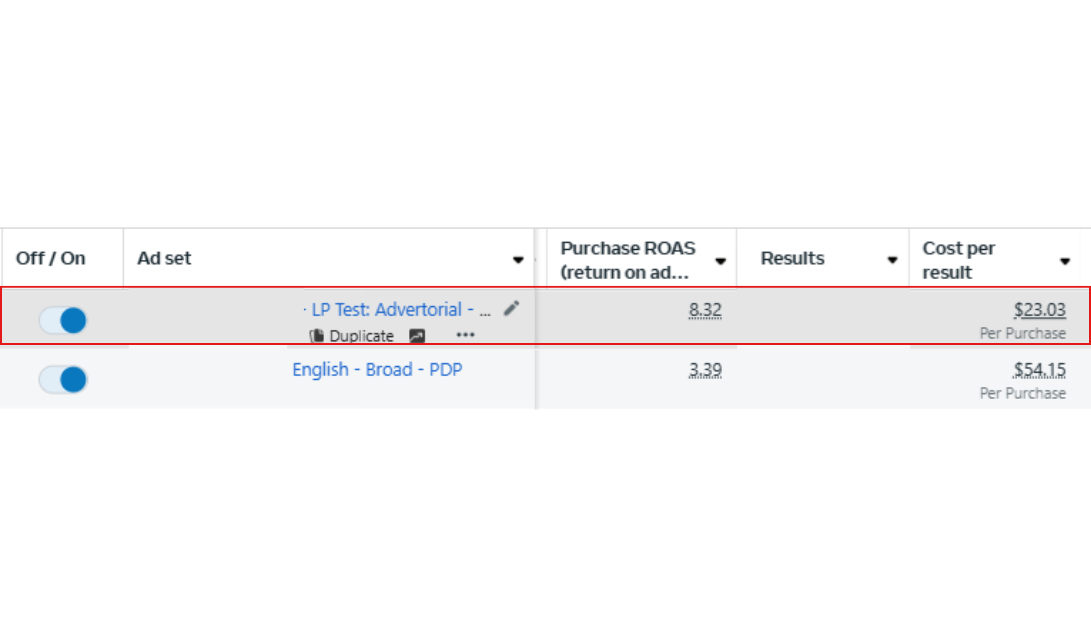Open the Ad set column dropdown arrow

pos(518,260)
